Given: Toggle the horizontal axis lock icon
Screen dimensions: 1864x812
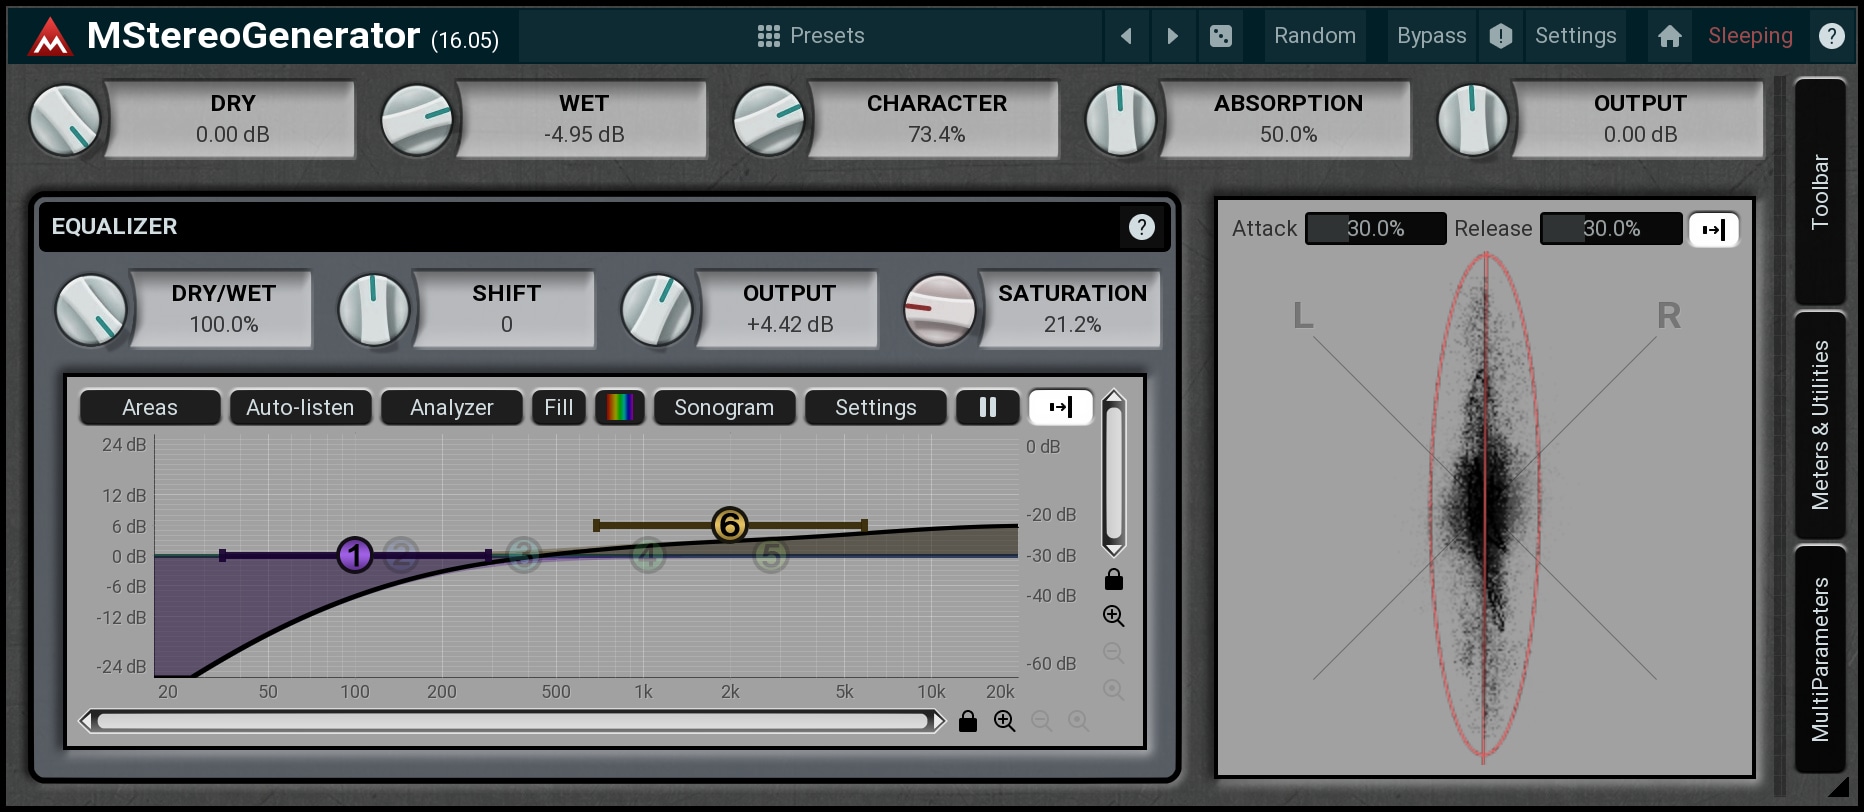Looking at the screenshot, I should (967, 721).
